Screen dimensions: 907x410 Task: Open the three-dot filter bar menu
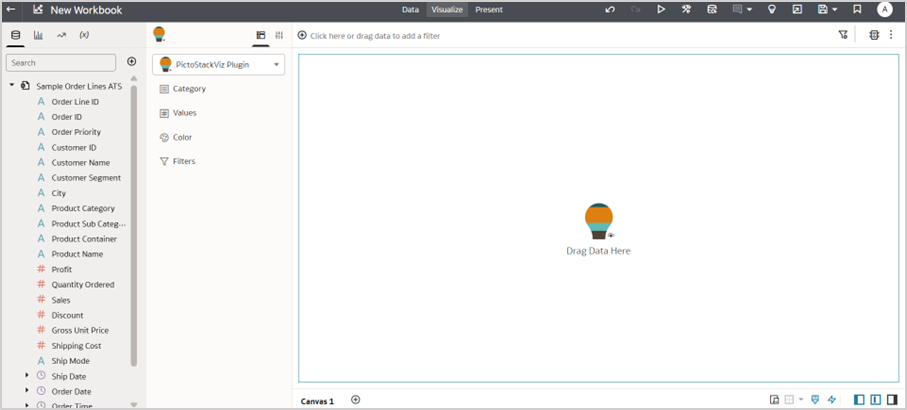click(891, 35)
